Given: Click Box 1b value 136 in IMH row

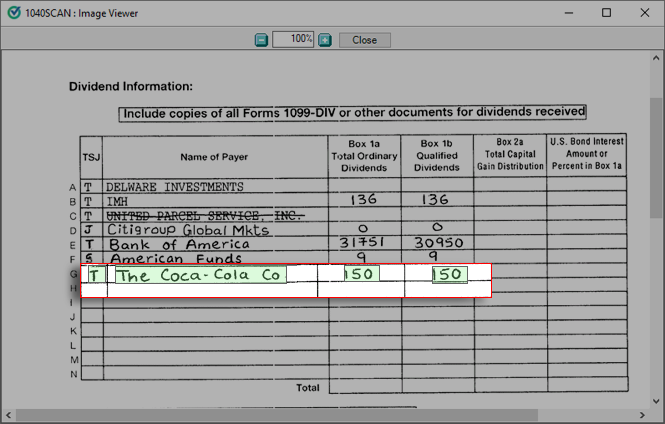Looking at the screenshot, I should tap(435, 199).
